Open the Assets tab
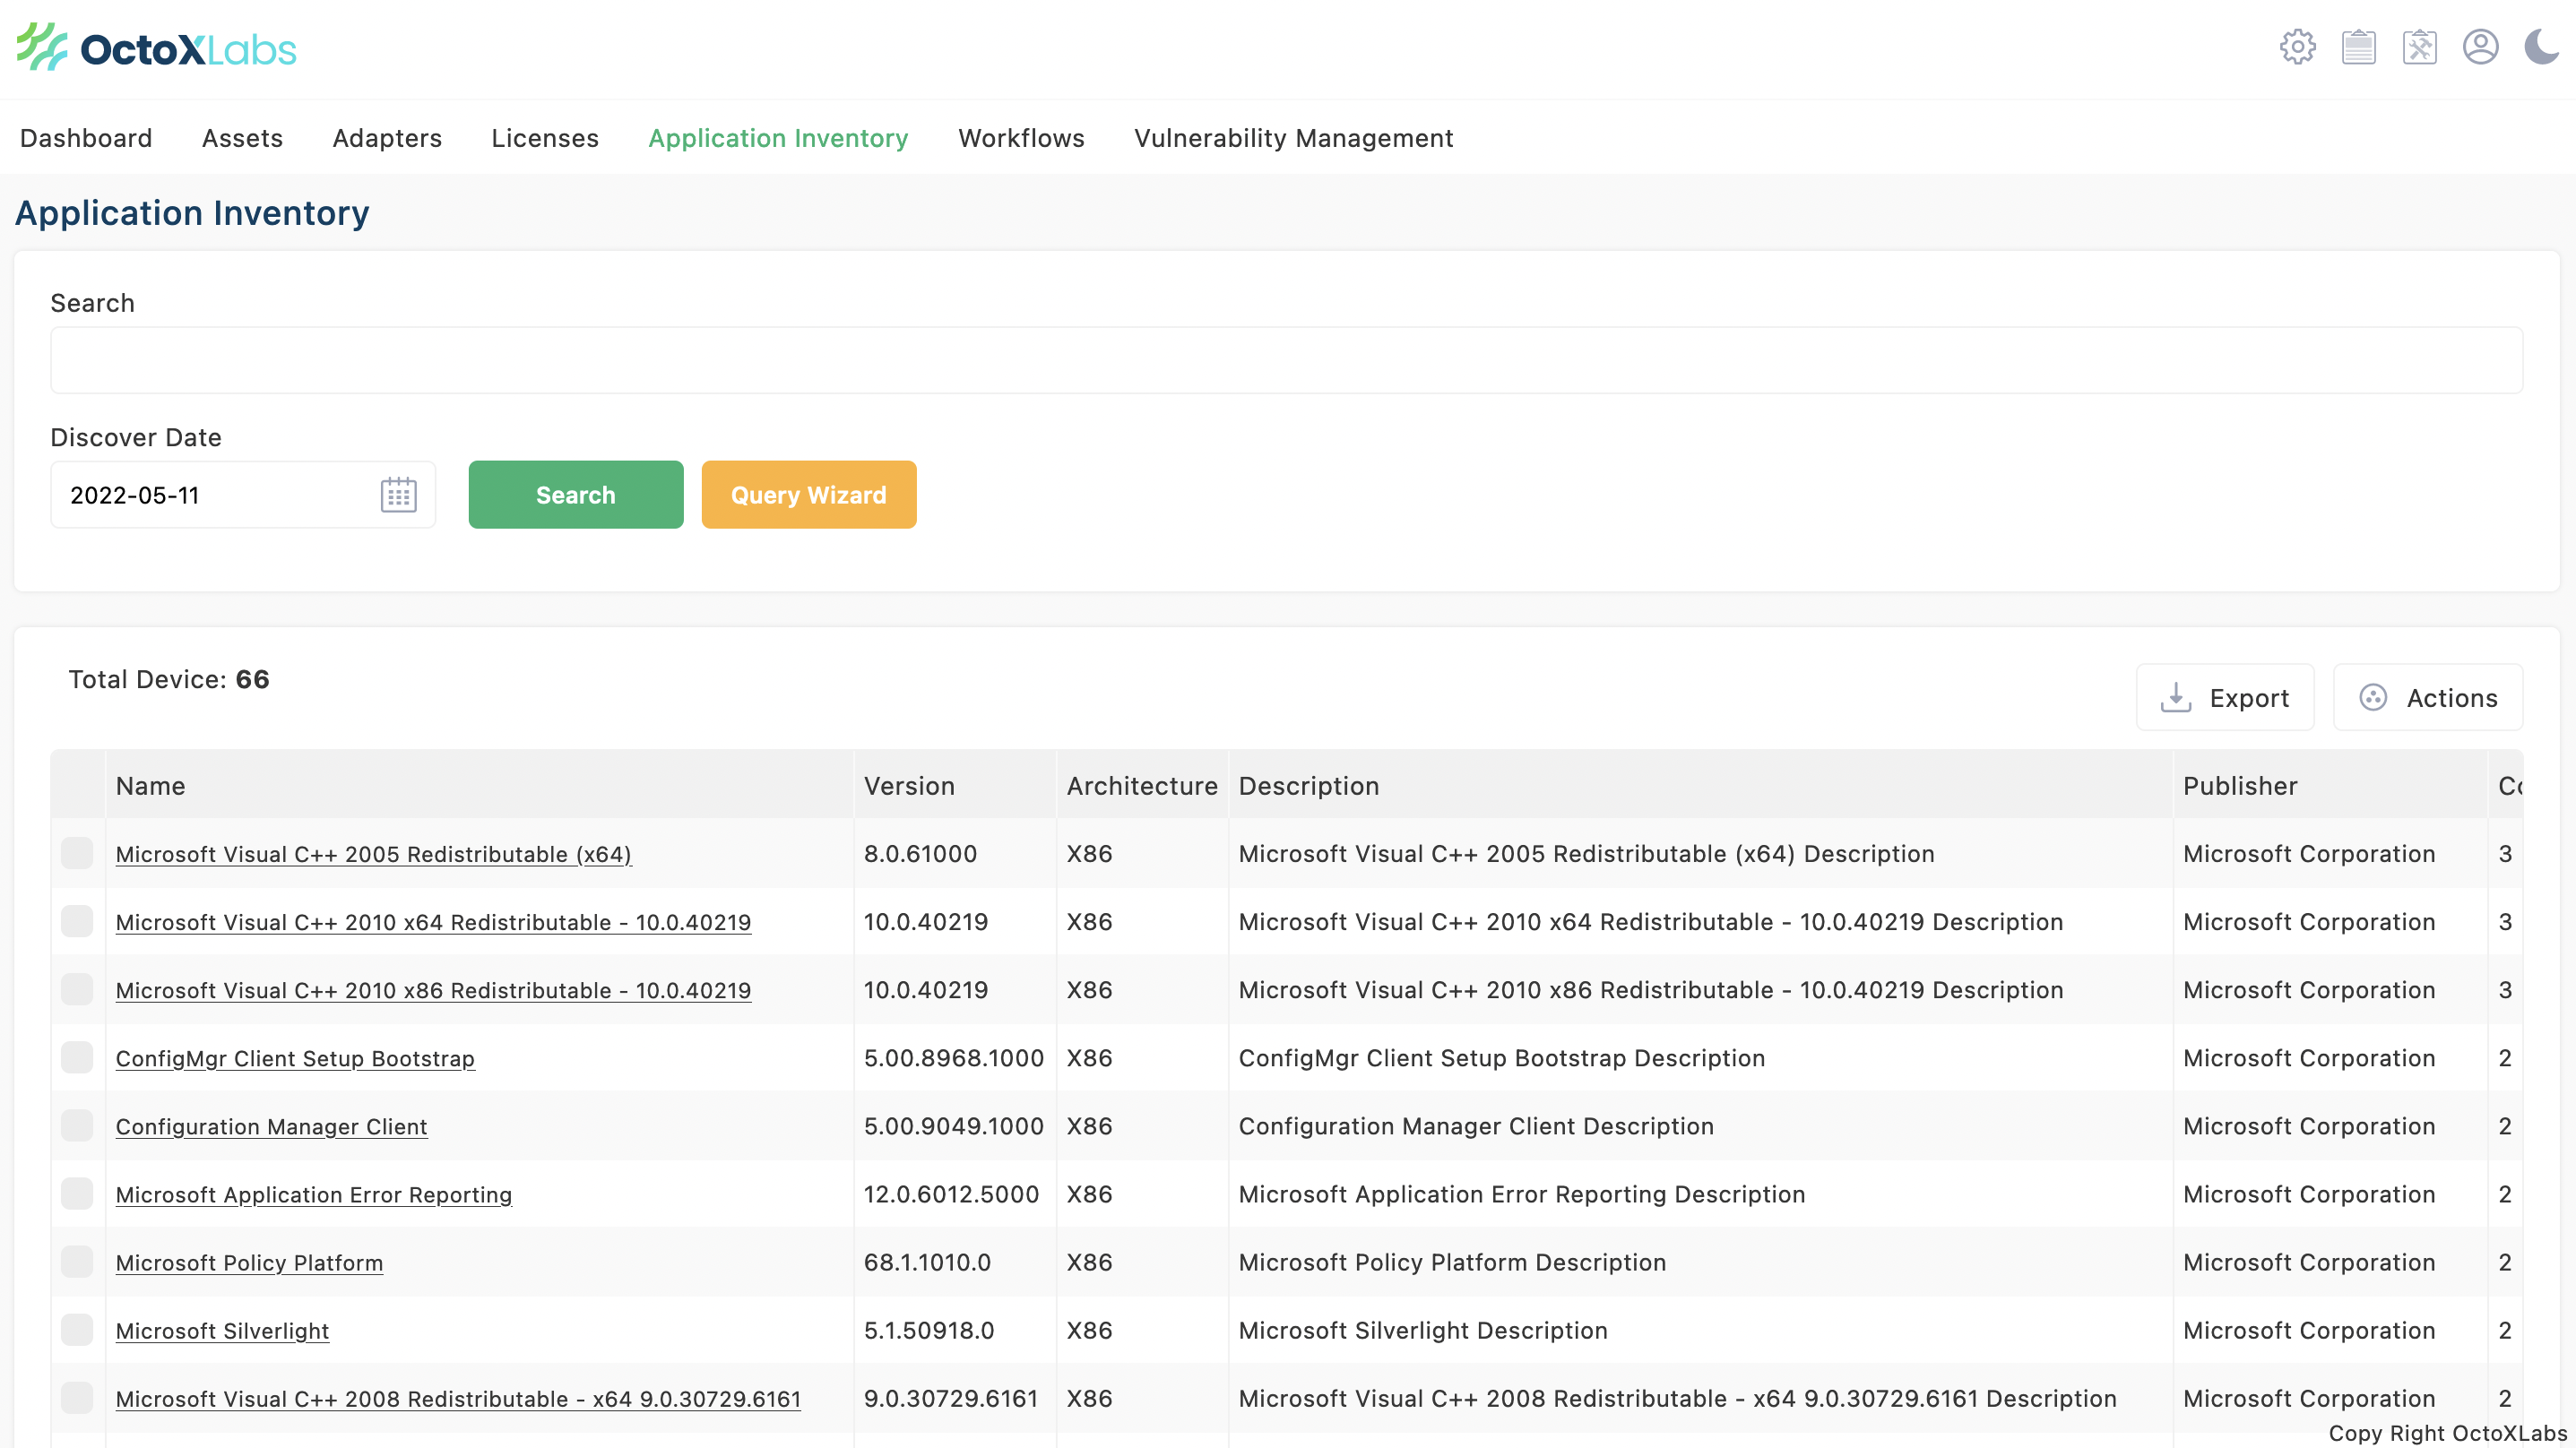The height and width of the screenshot is (1448, 2576). point(242,138)
